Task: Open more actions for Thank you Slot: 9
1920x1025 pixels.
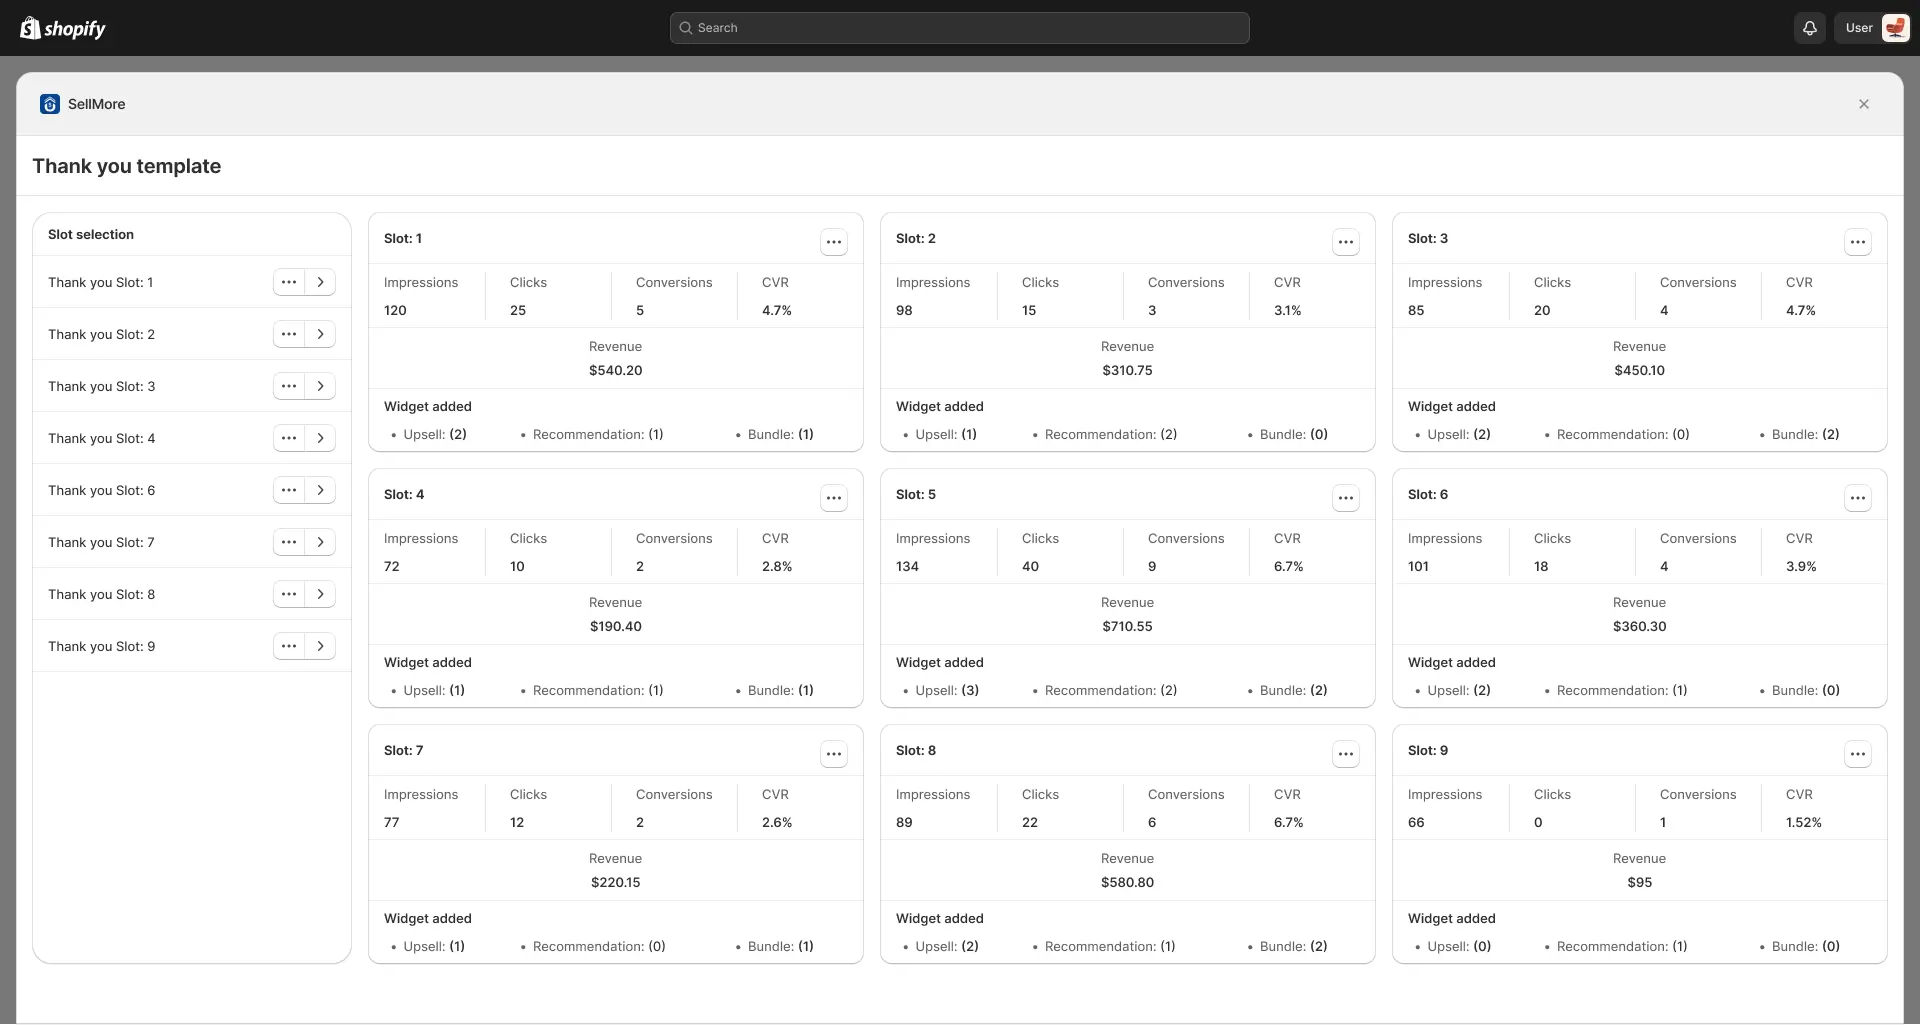Action: [289, 646]
